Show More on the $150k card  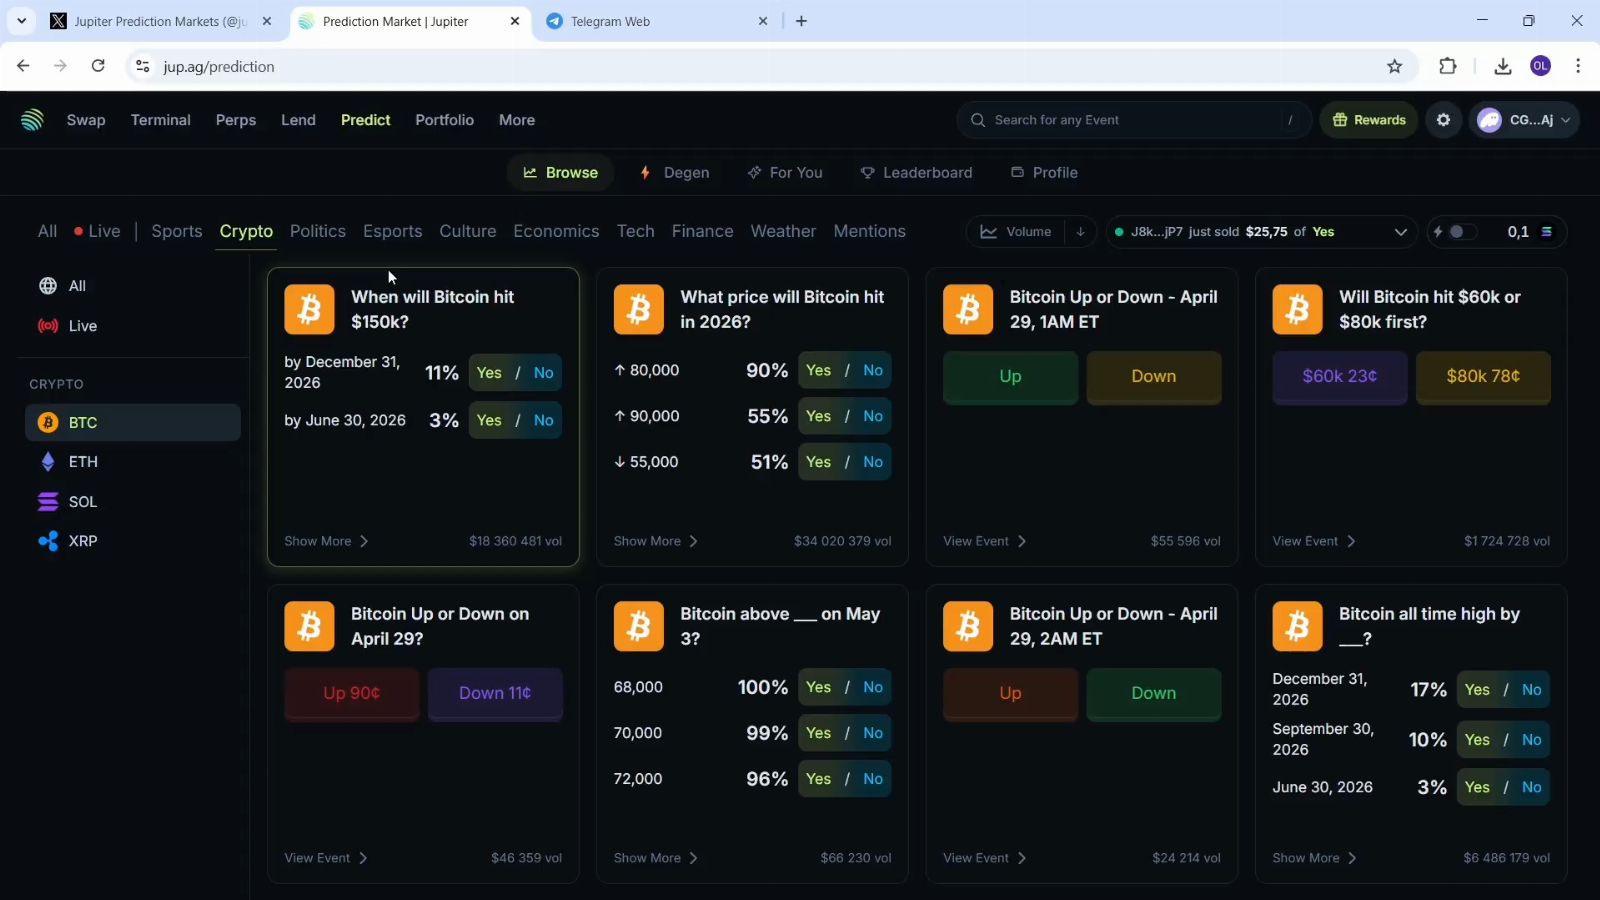pos(326,541)
